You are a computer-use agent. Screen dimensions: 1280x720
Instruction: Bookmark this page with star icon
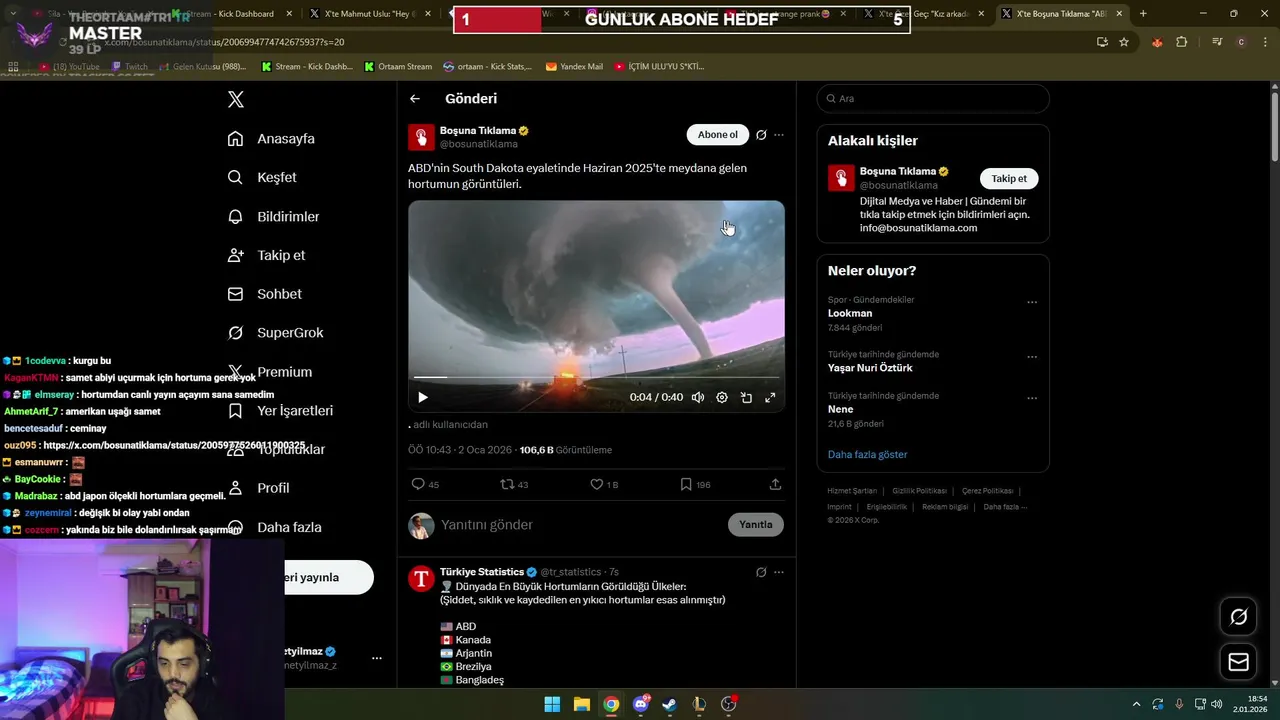(x=1124, y=42)
